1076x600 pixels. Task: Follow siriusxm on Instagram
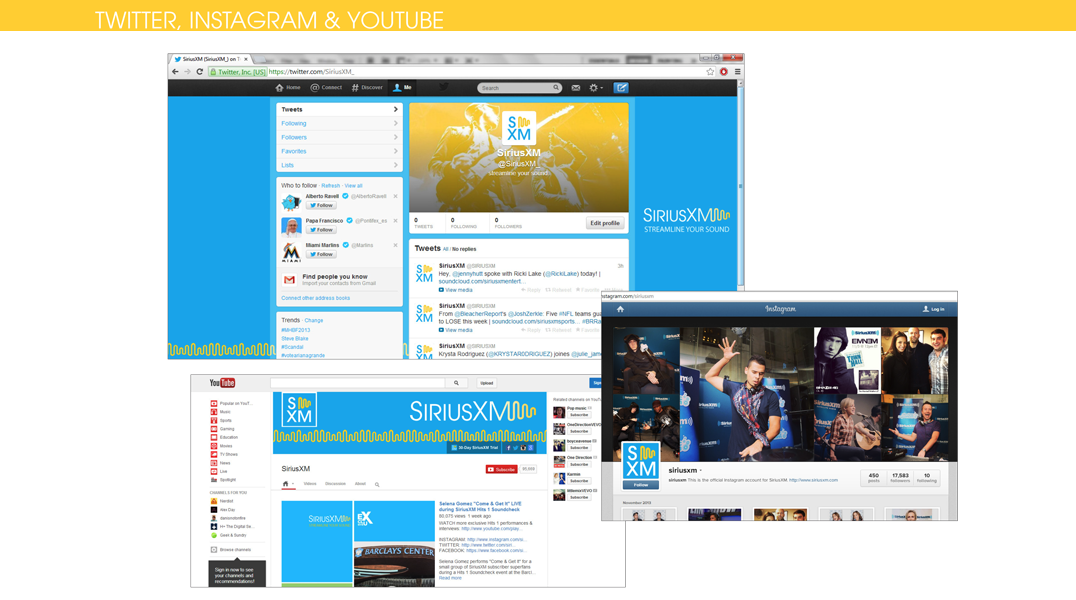tap(641, 485)
